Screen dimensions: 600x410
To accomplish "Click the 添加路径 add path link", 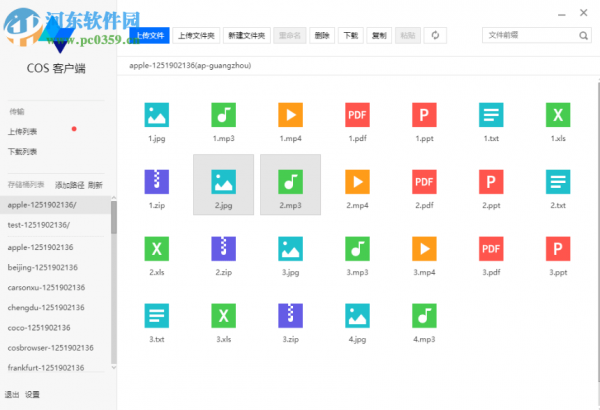I will pos(69,185).
